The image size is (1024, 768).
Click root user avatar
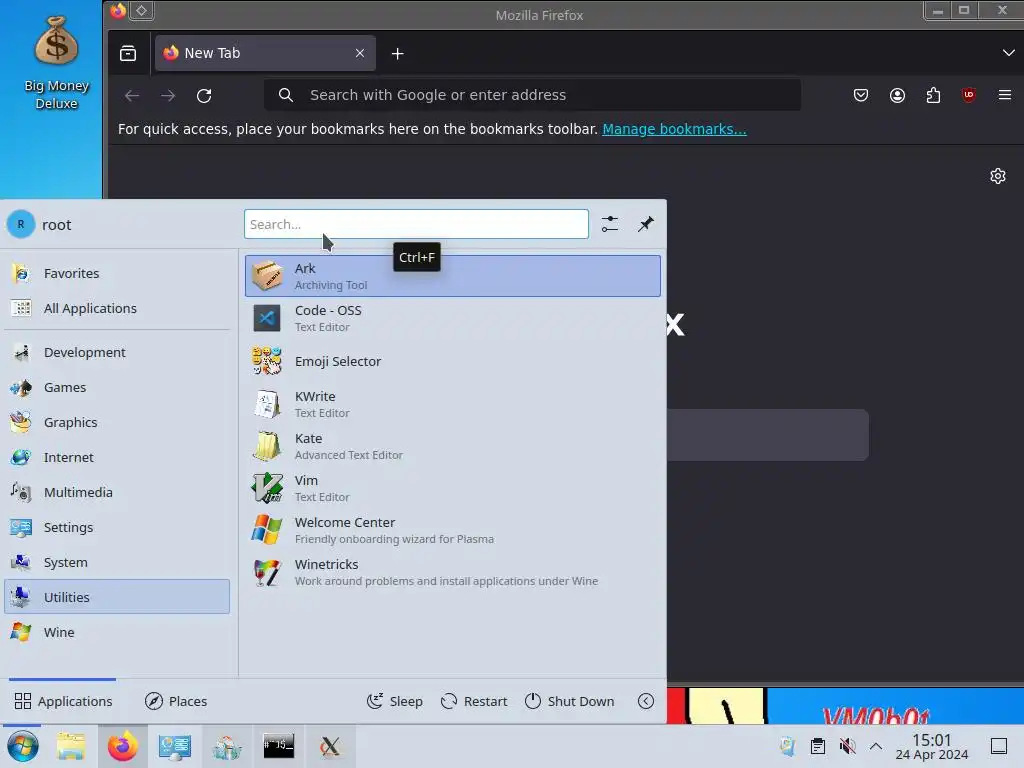[x=21, y=224]
